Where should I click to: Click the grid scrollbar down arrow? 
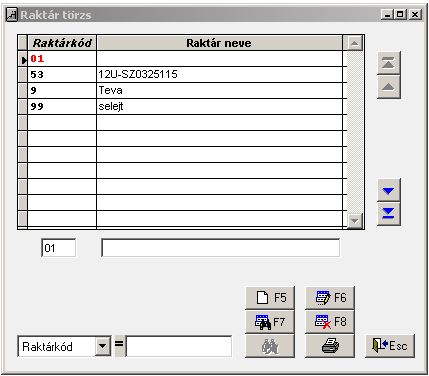[x=354, y=220]
